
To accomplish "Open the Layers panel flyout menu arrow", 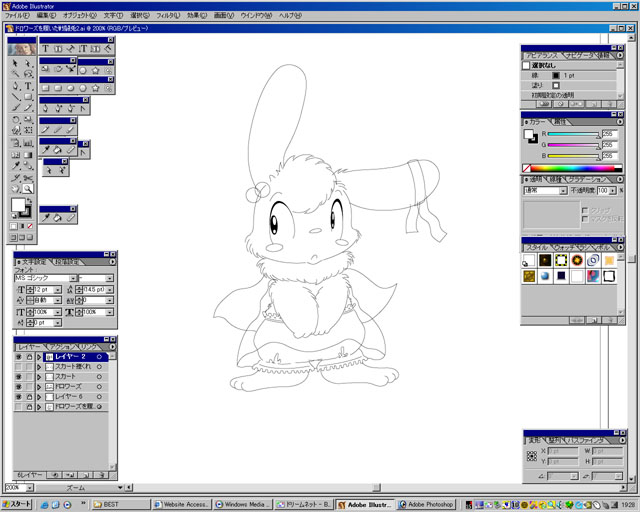I will 112,347.
